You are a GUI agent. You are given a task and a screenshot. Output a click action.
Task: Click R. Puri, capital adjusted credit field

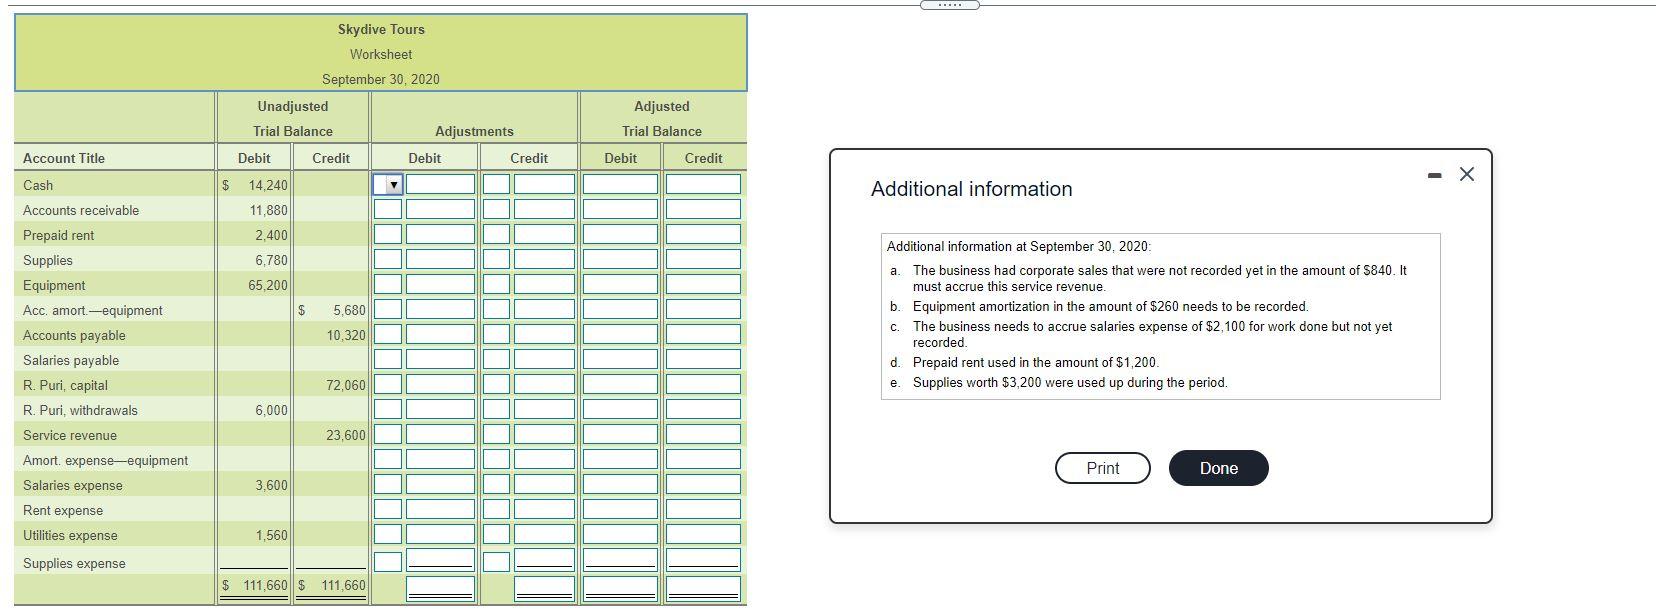point(703,384)
